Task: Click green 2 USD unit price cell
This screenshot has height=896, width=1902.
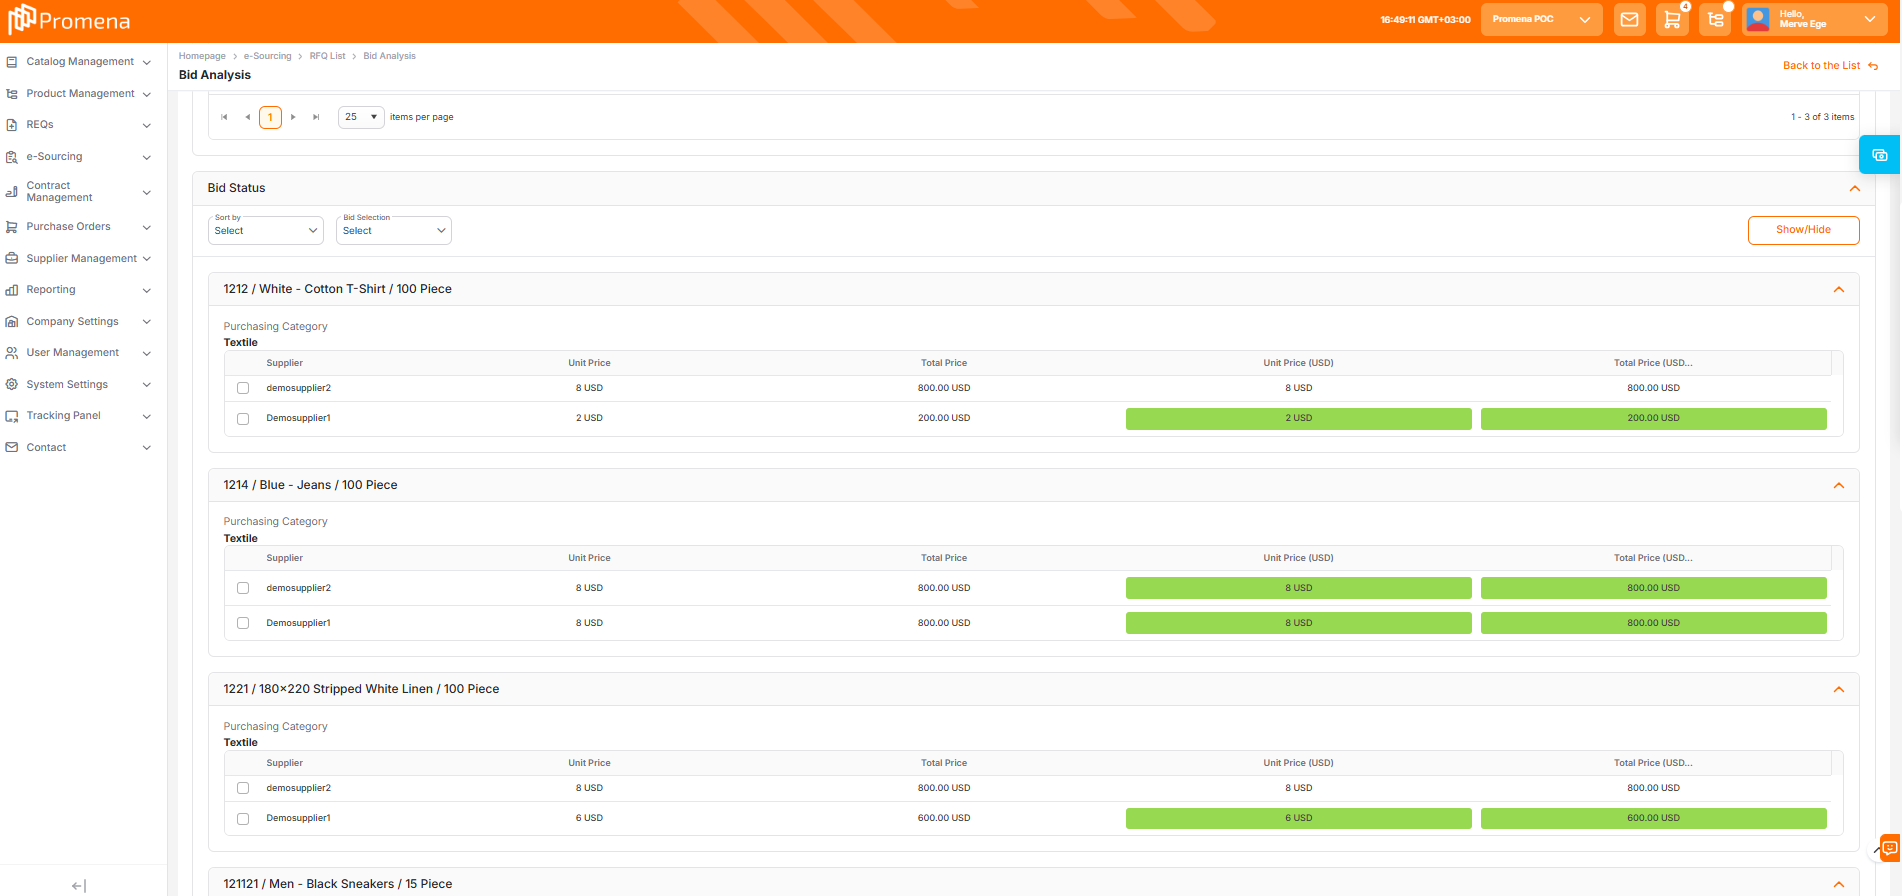Action: 1298,418
